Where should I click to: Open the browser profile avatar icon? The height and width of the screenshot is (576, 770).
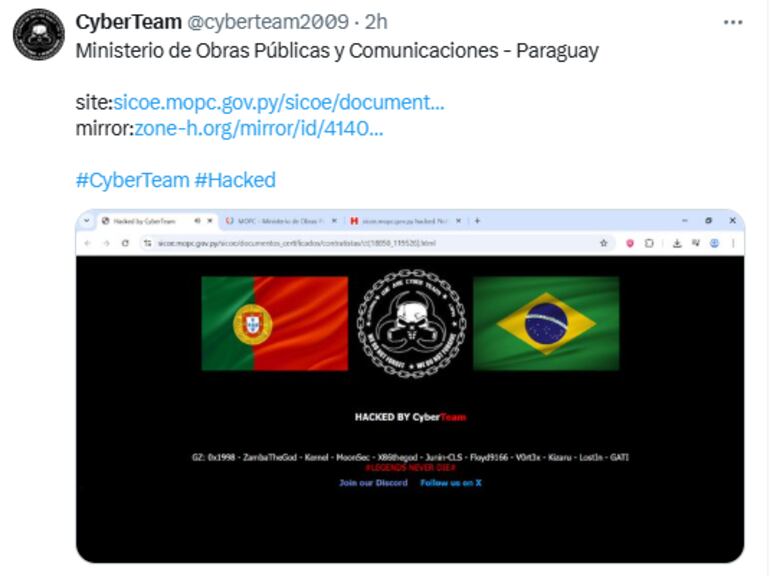tap(714, 243)
